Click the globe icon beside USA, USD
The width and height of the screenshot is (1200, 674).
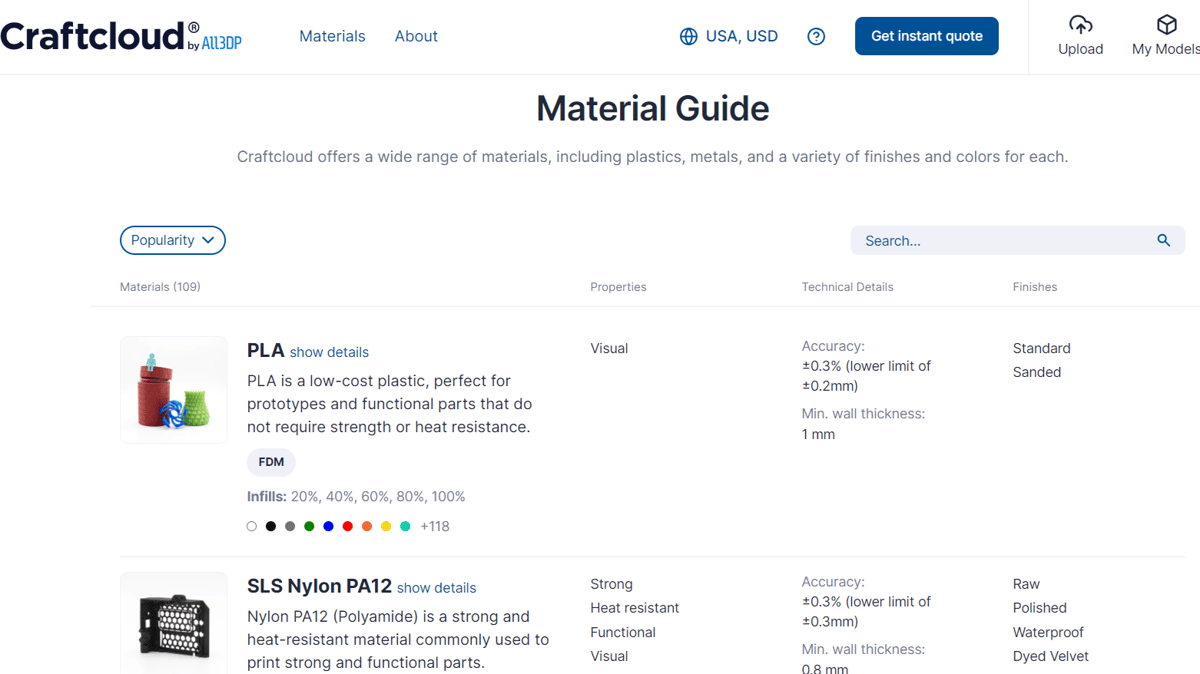click(688, 36)
